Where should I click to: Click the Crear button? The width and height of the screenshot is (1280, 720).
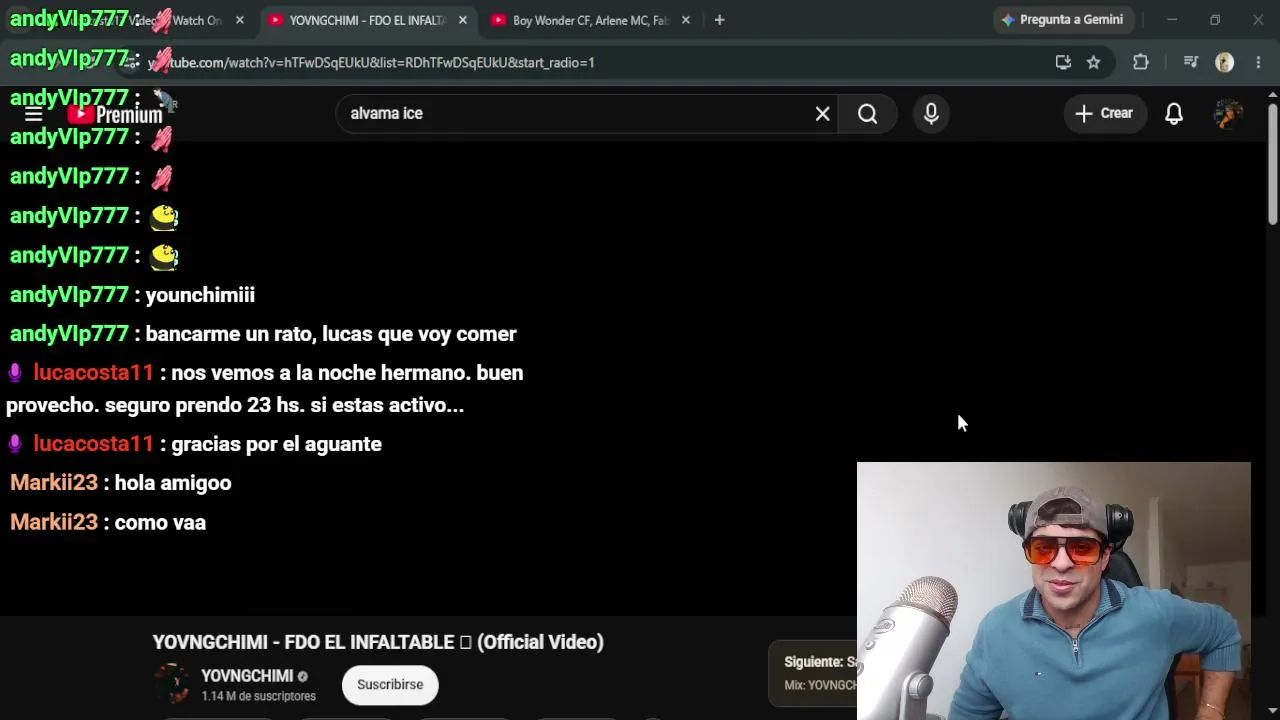click(x=1104, y=114)
